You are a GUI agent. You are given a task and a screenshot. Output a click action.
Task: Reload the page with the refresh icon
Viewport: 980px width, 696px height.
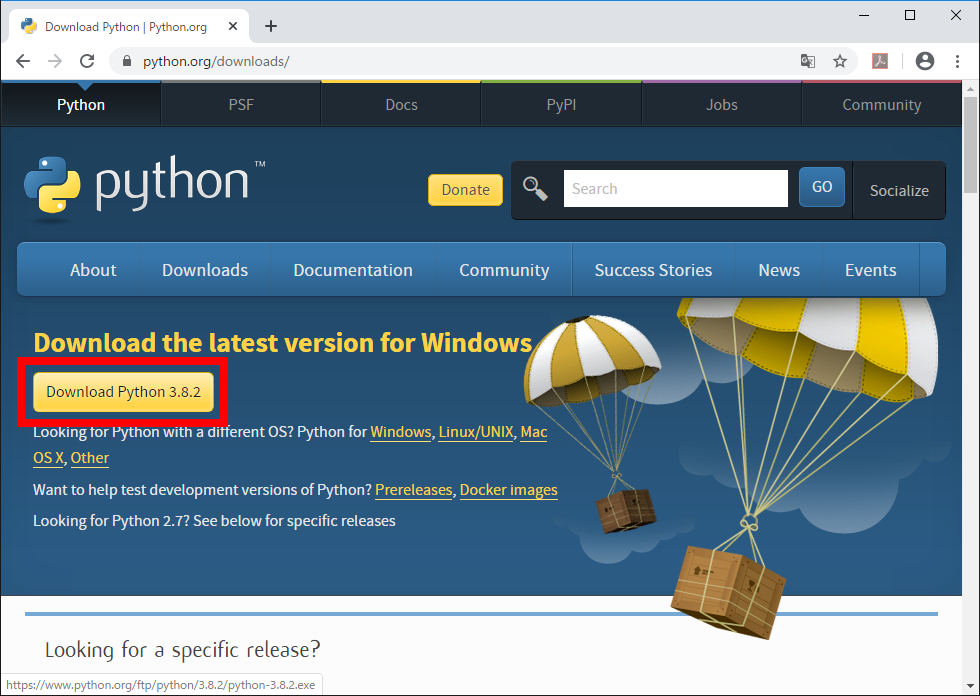click(87, 61)
